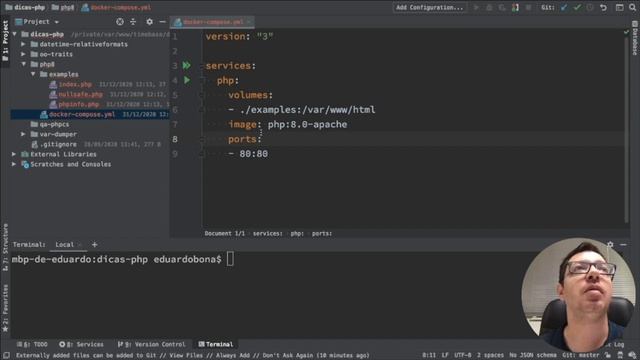Click the Git commit green checkmark
The width and height of the screenshot is (640, 360).
[x=577, y=7]
